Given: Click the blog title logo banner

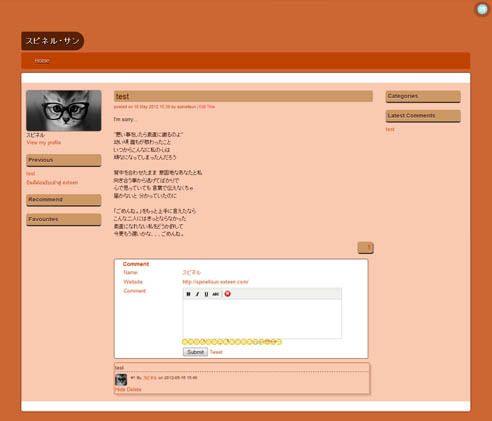Looking at the screenshot, I should [x=53, y=41].
